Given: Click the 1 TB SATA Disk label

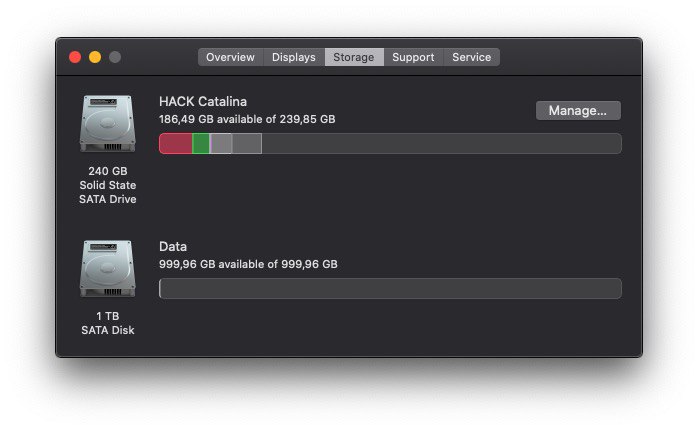Looking at the screenshot, I should (108, 323).
